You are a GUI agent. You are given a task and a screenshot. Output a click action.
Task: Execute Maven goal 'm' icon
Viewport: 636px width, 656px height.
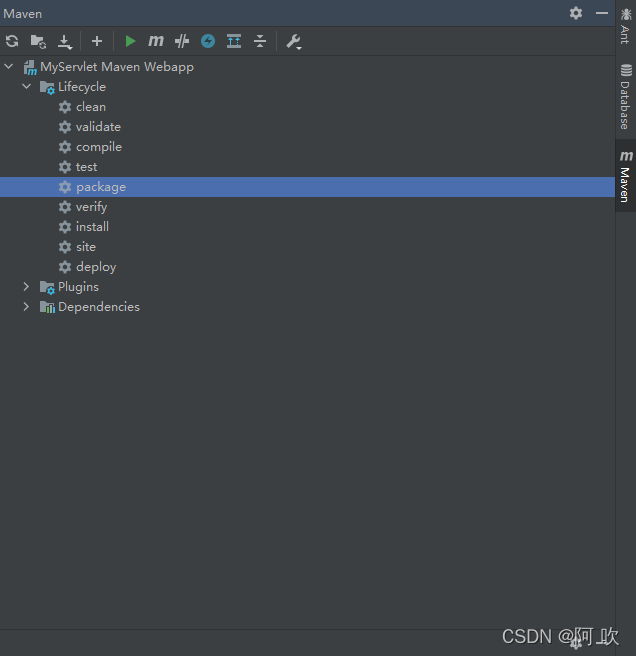[156, 41]
